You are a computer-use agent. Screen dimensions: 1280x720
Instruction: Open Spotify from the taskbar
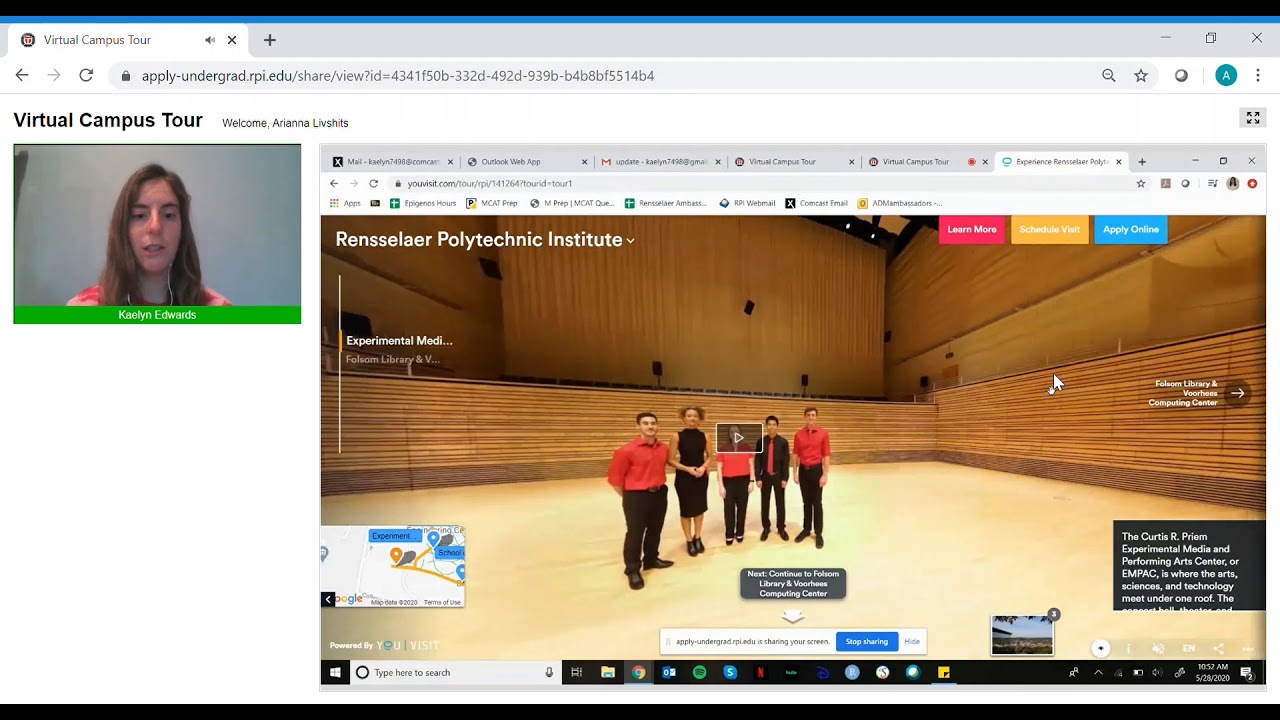(700, 673)
